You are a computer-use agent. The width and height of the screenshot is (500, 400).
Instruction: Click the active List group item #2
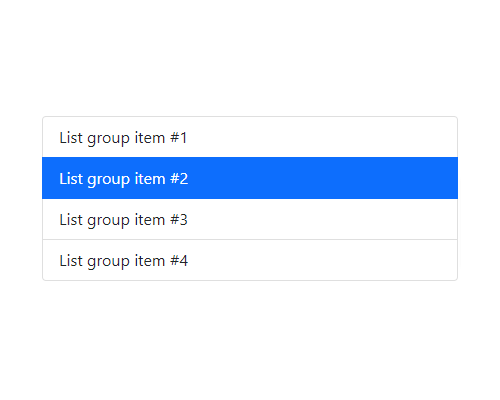250,178
